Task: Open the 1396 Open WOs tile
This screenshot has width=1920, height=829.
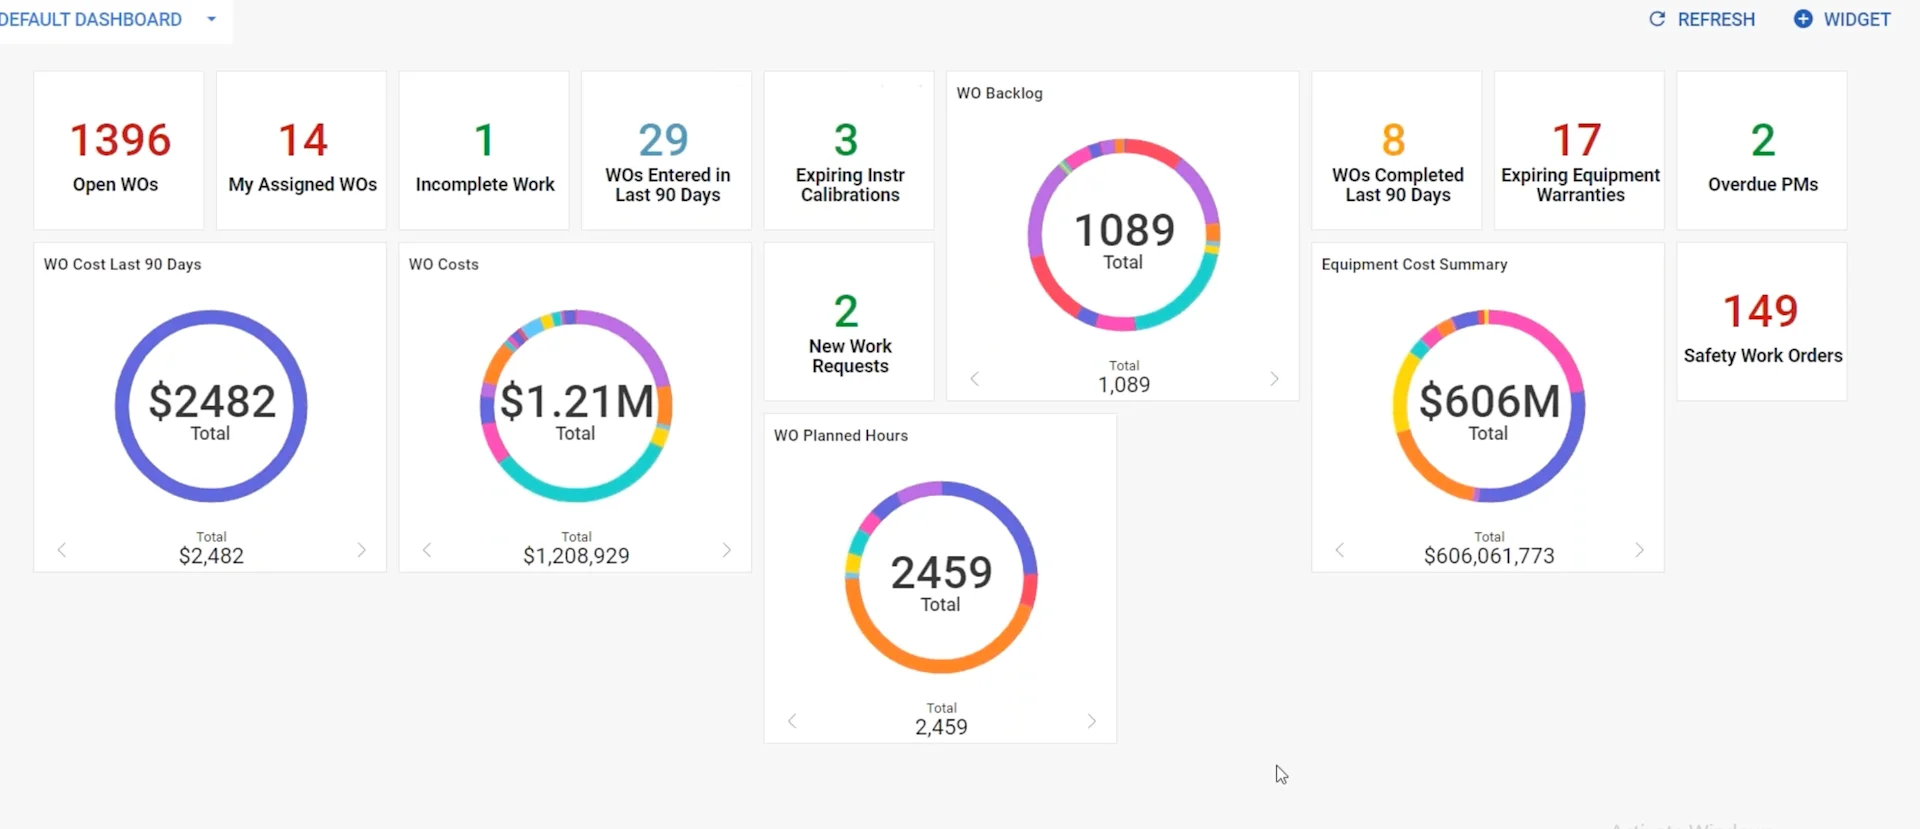Action: coord(119,150)
